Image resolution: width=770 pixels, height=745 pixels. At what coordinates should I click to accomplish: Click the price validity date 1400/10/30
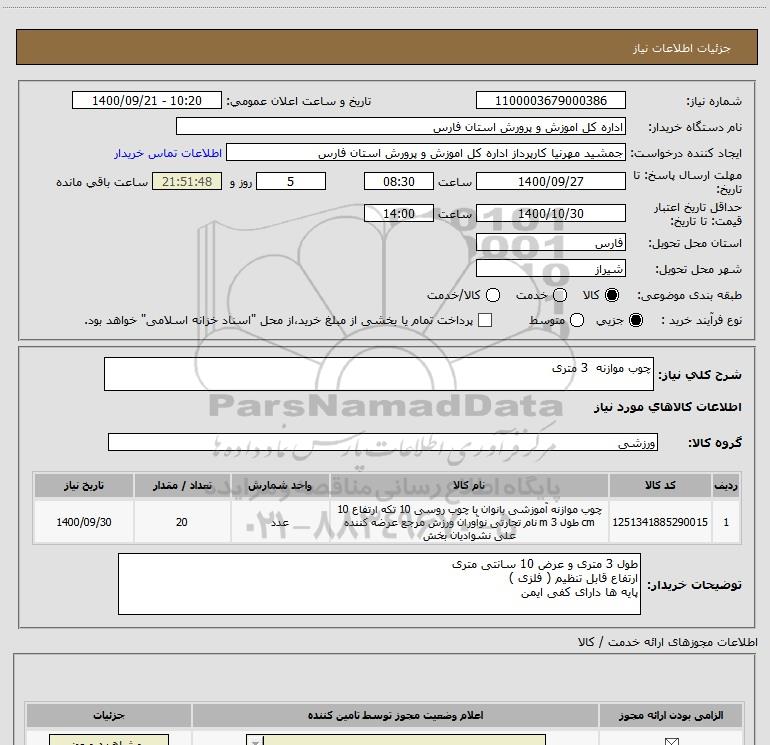tap(550, 213)
